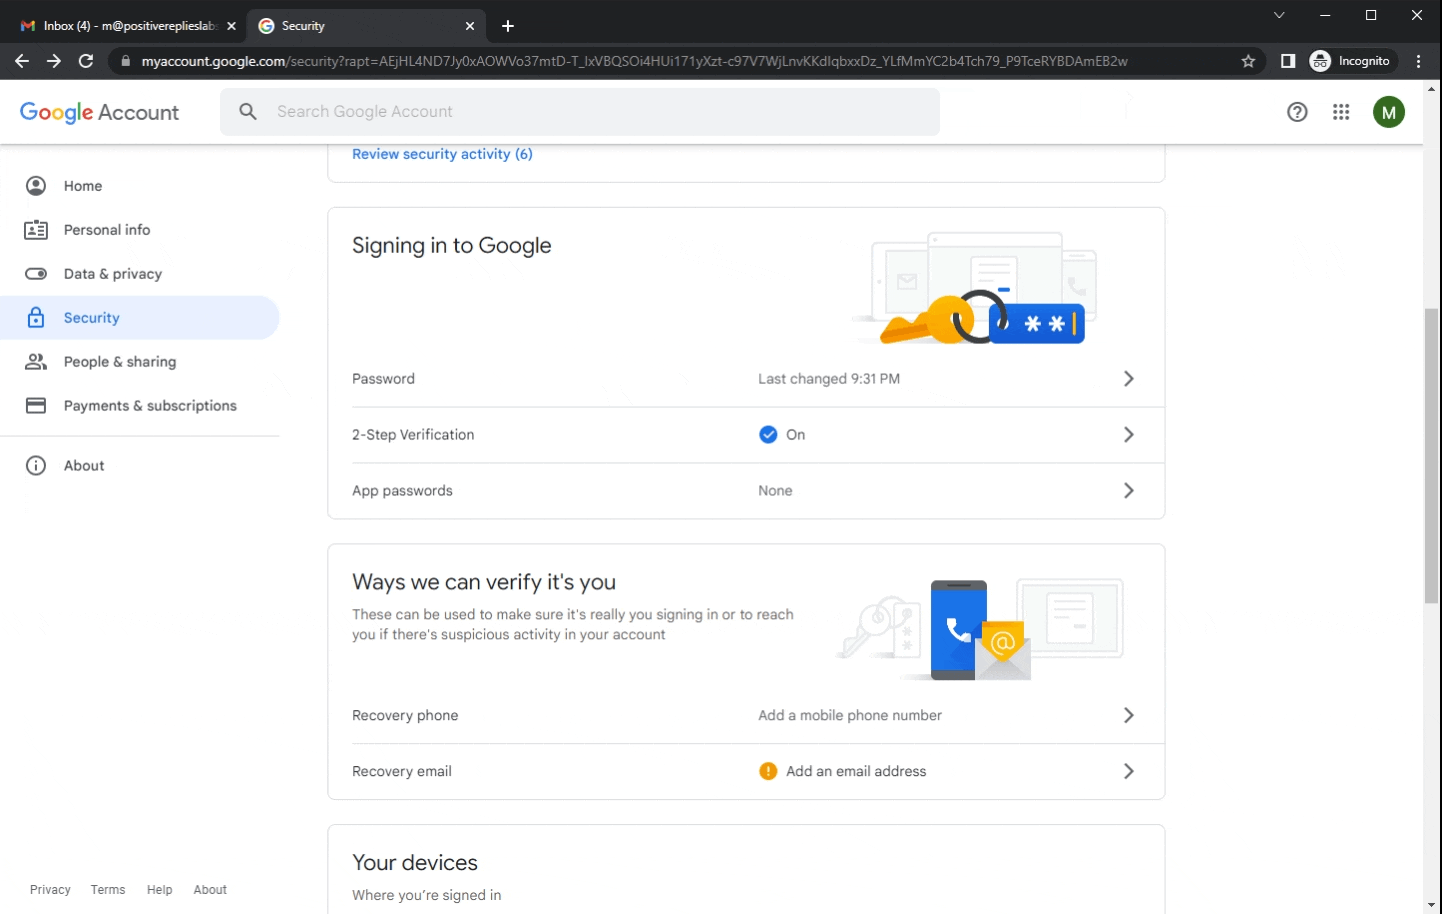Open the Chrome side panel icon

coord(1288,61)
